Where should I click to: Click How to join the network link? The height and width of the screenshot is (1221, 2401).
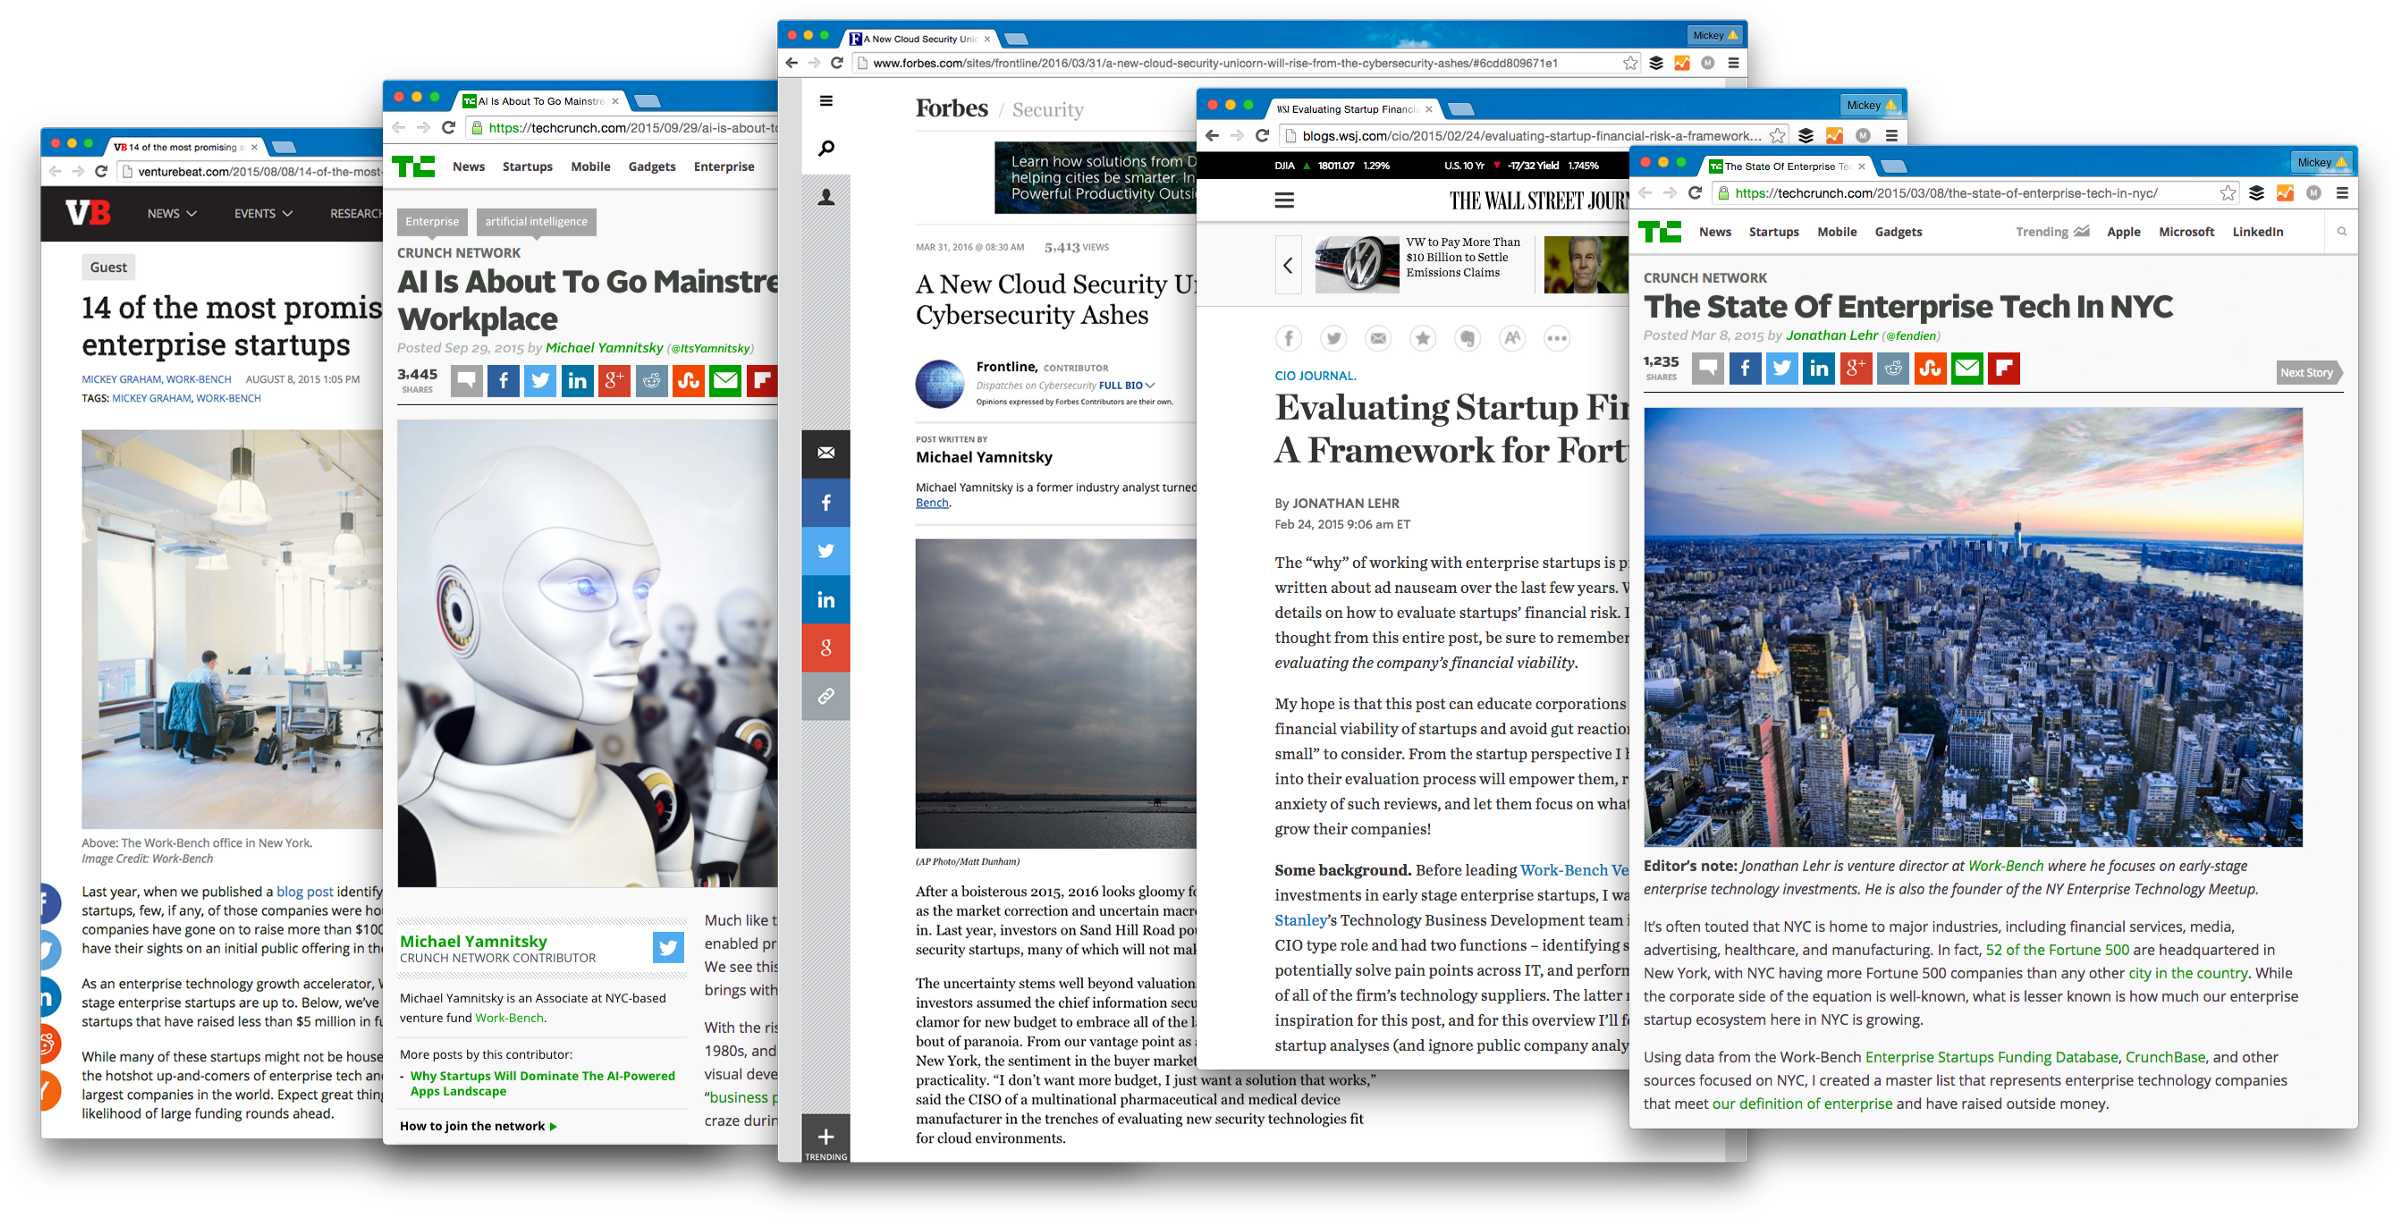coord(478,1126)
